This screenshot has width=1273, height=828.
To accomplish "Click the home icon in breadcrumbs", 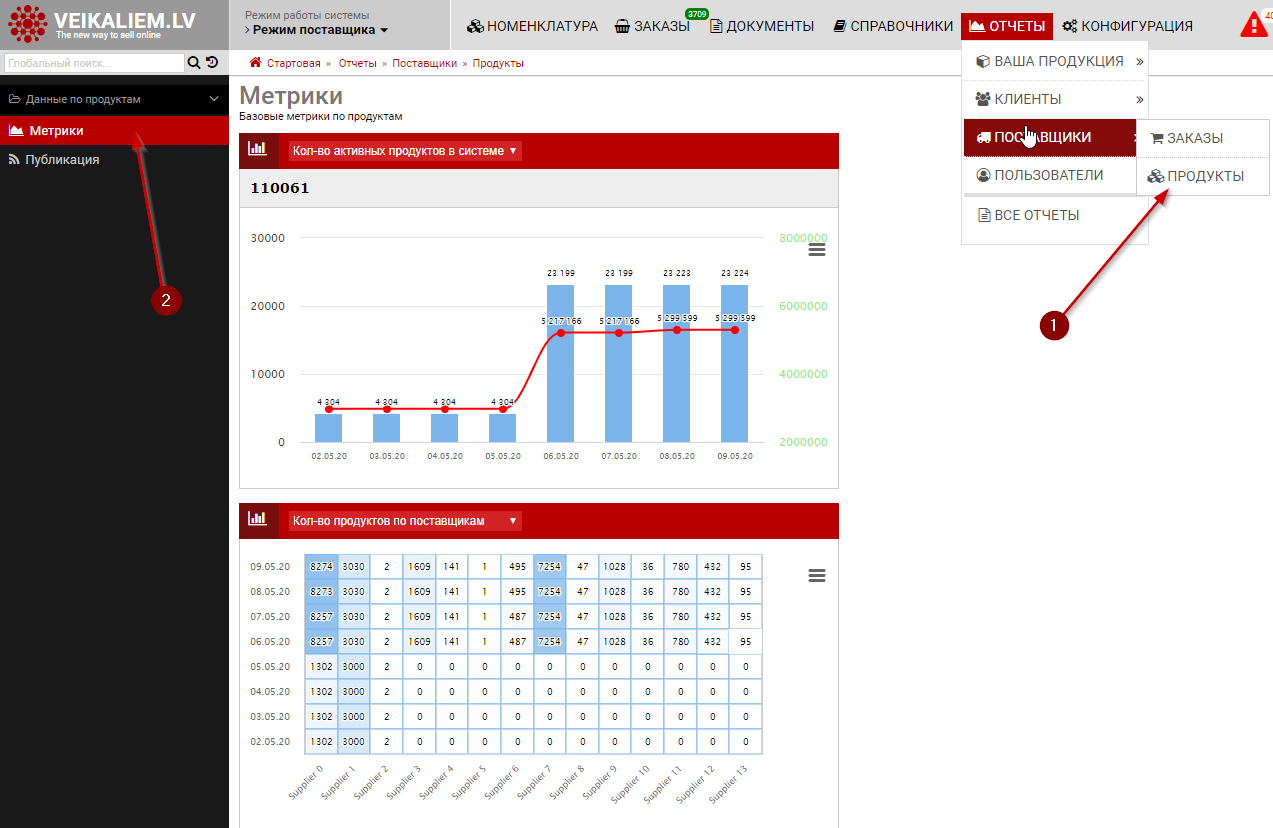I will (255, 63).
